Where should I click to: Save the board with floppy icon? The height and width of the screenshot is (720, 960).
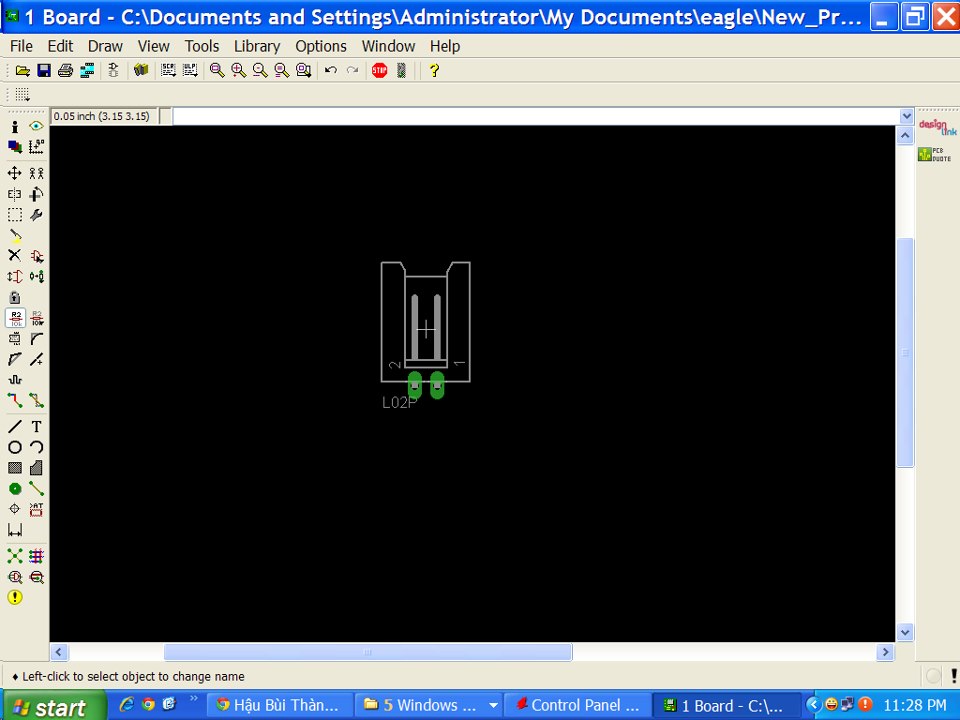point(44,70)
